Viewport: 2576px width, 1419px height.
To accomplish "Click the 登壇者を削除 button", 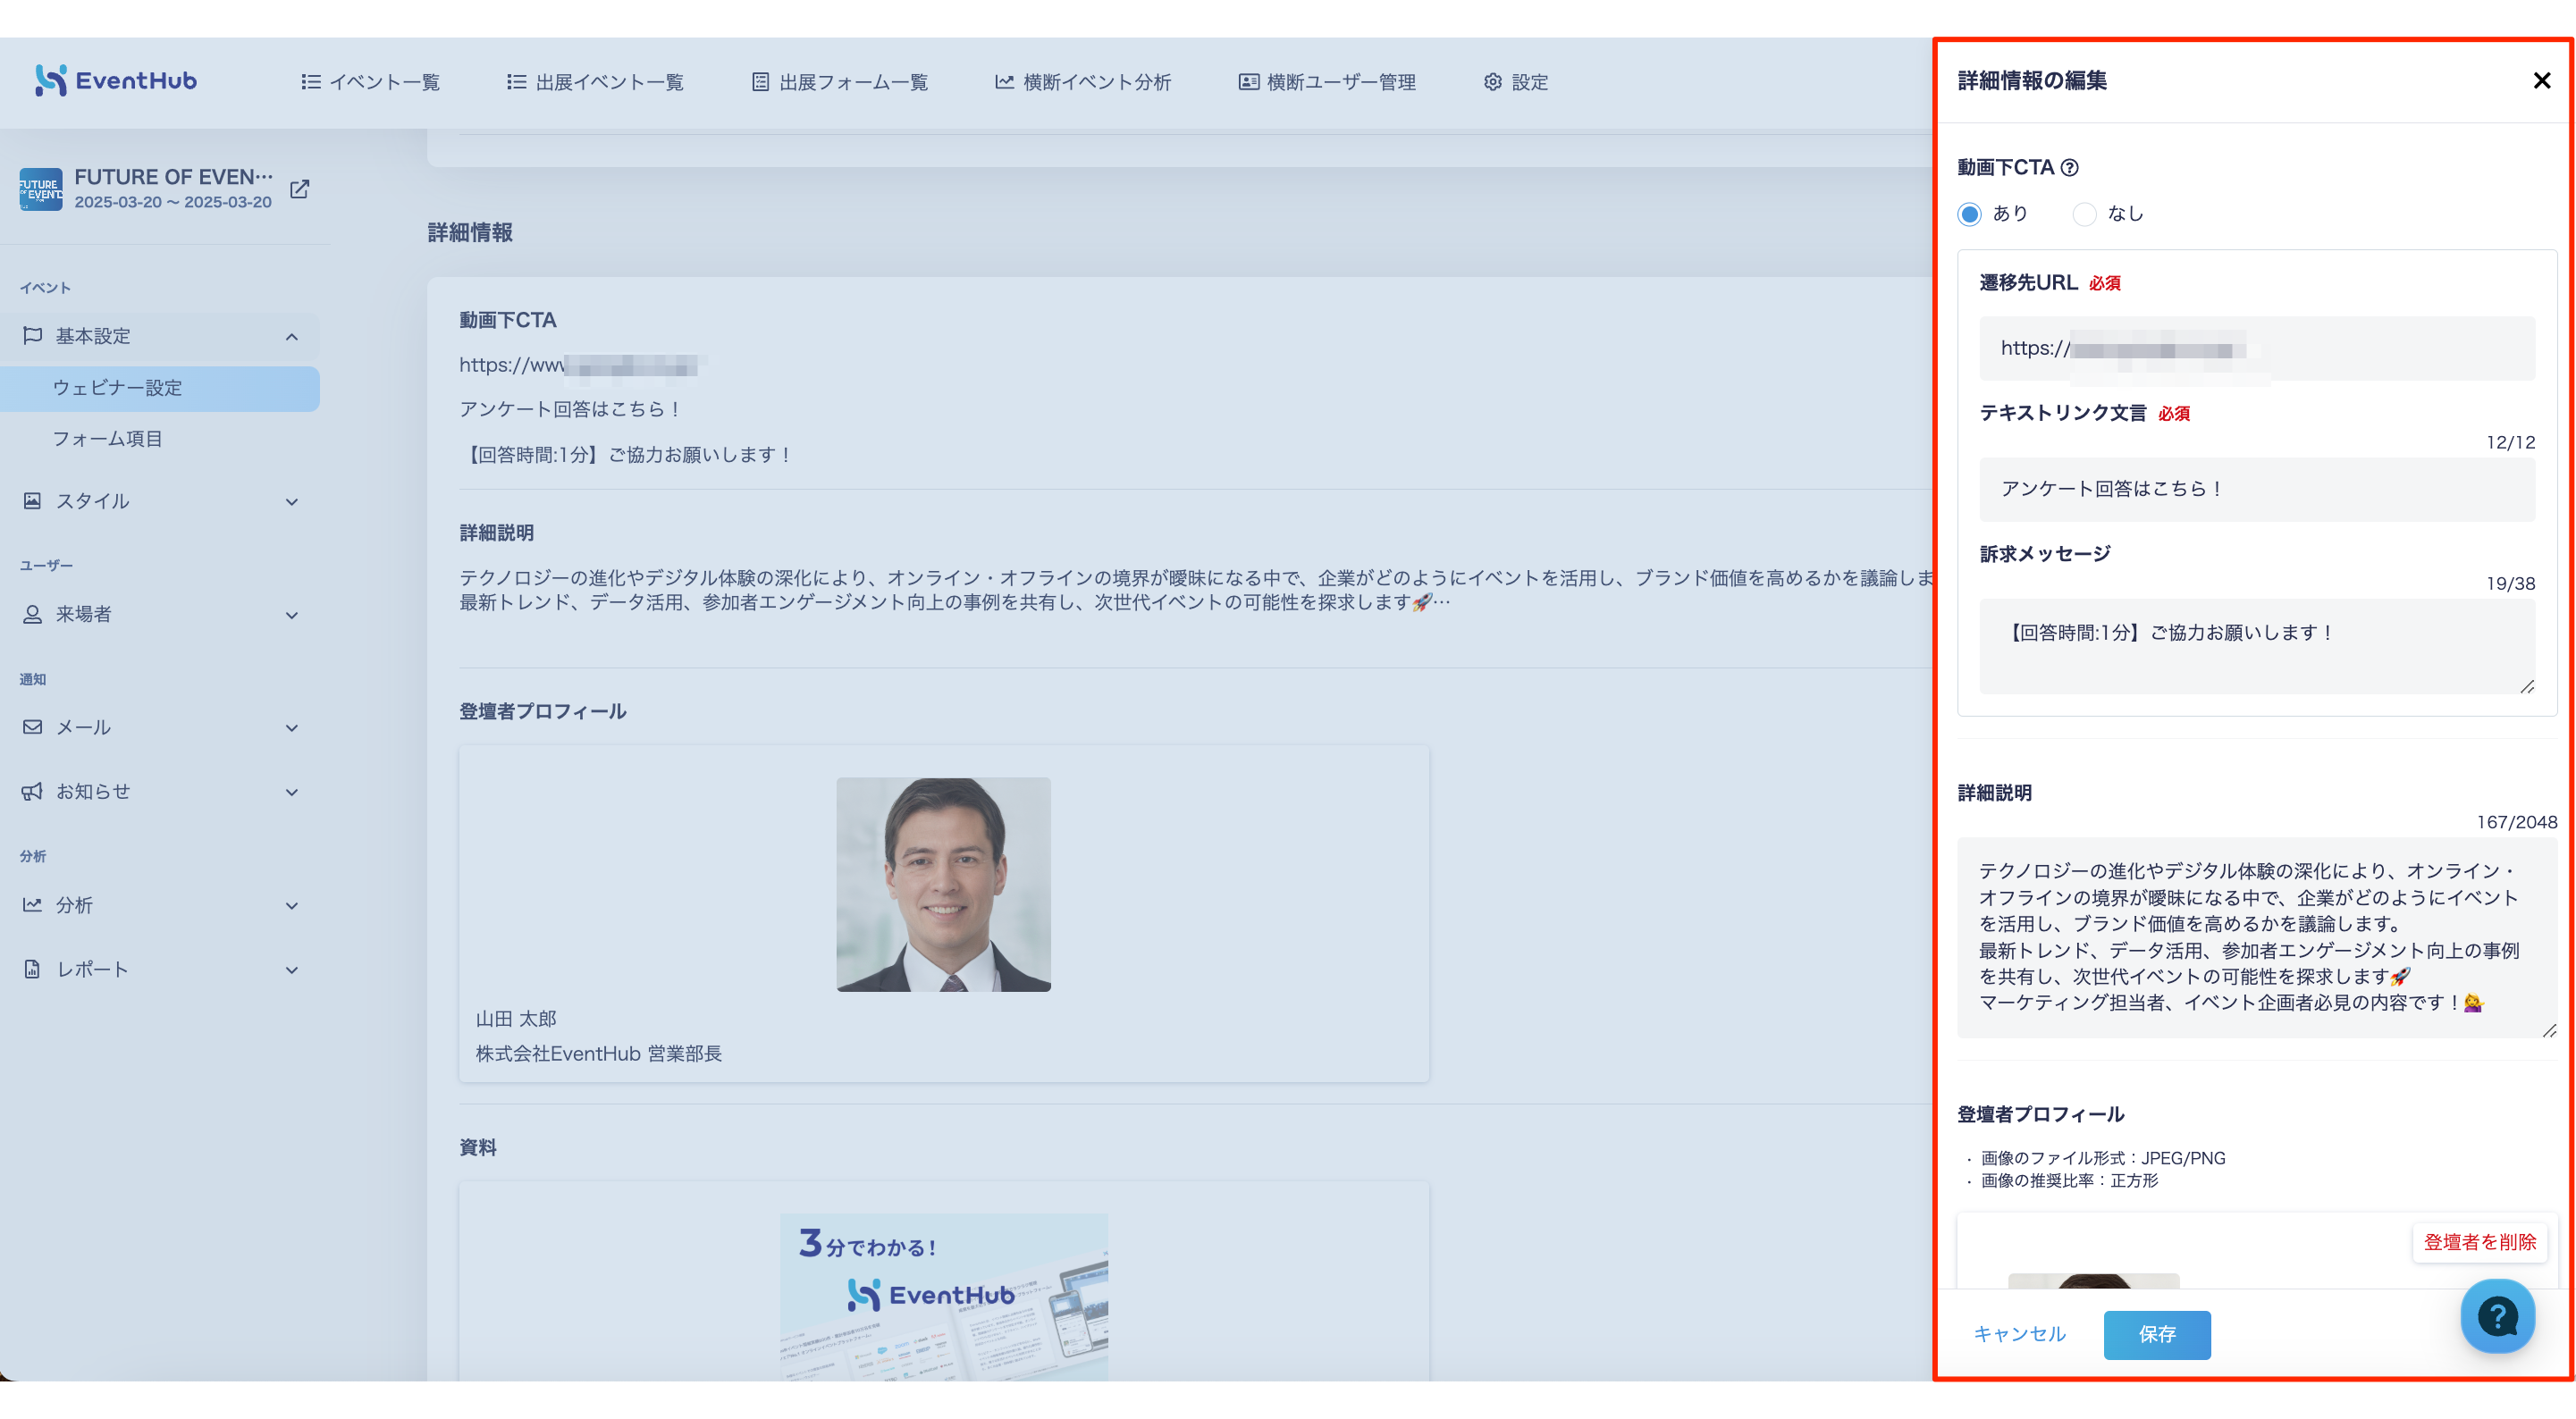I will click(x=2479, y=1243).
